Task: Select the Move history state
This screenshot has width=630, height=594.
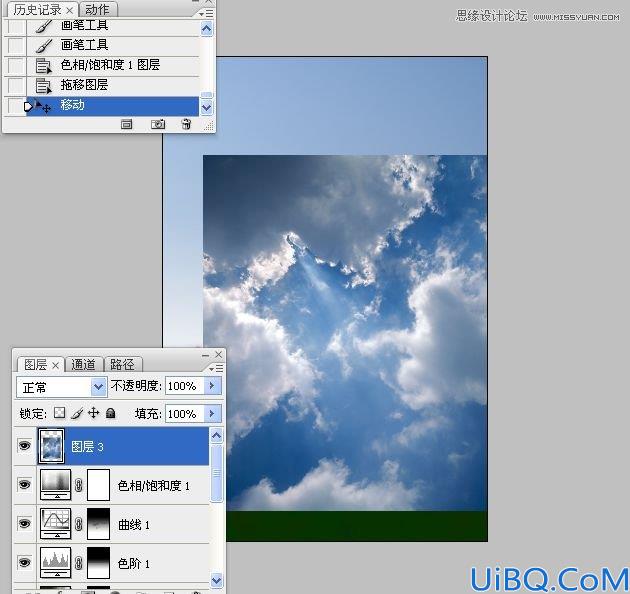Action: click(112, 106)
